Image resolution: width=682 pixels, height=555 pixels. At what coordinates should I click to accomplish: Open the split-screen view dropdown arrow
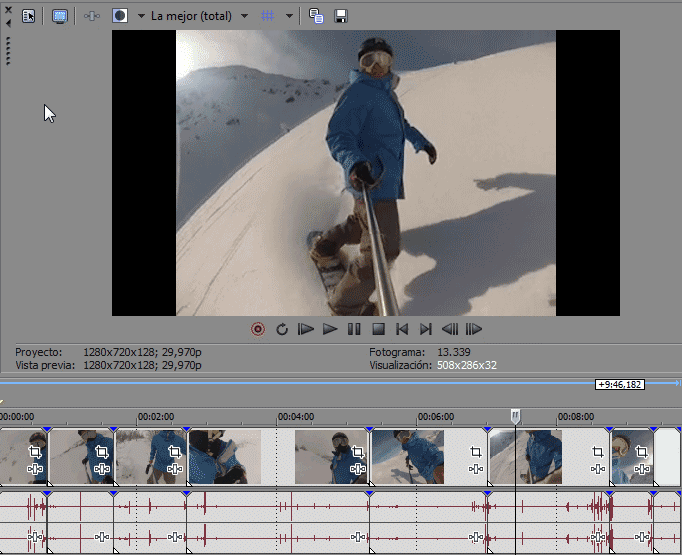coord(141,16)
